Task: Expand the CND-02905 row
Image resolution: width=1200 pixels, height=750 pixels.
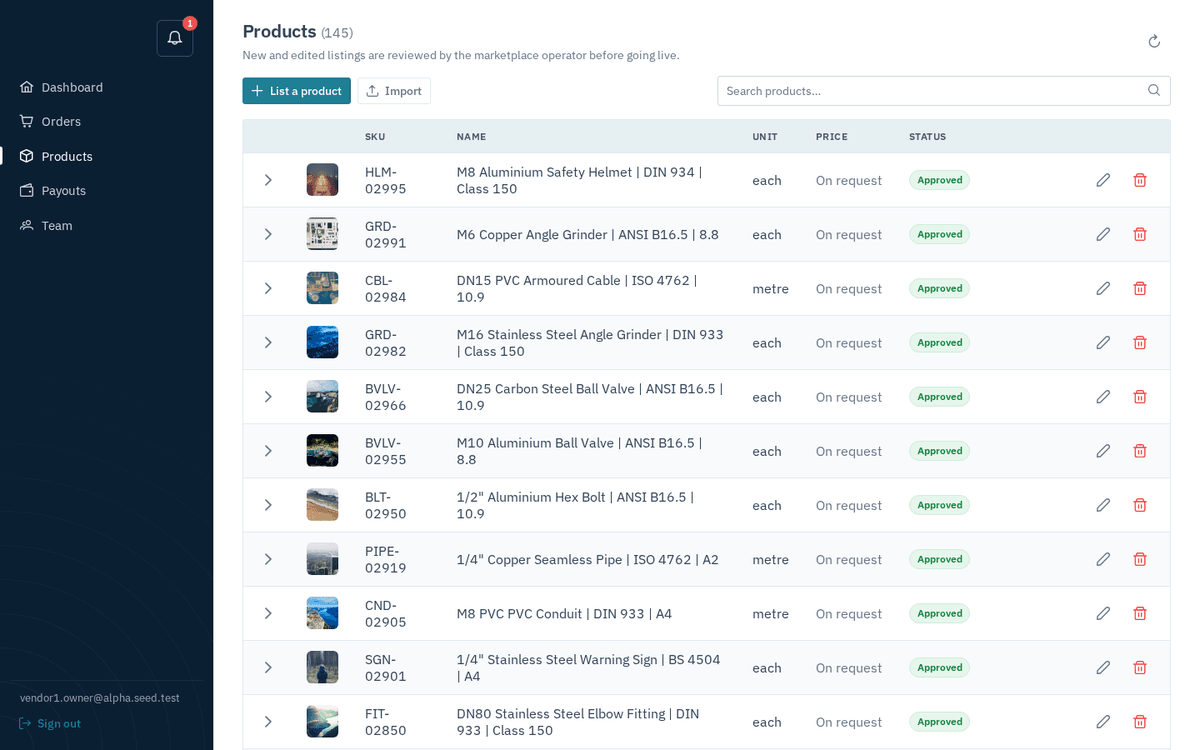Action: [268, 613]
